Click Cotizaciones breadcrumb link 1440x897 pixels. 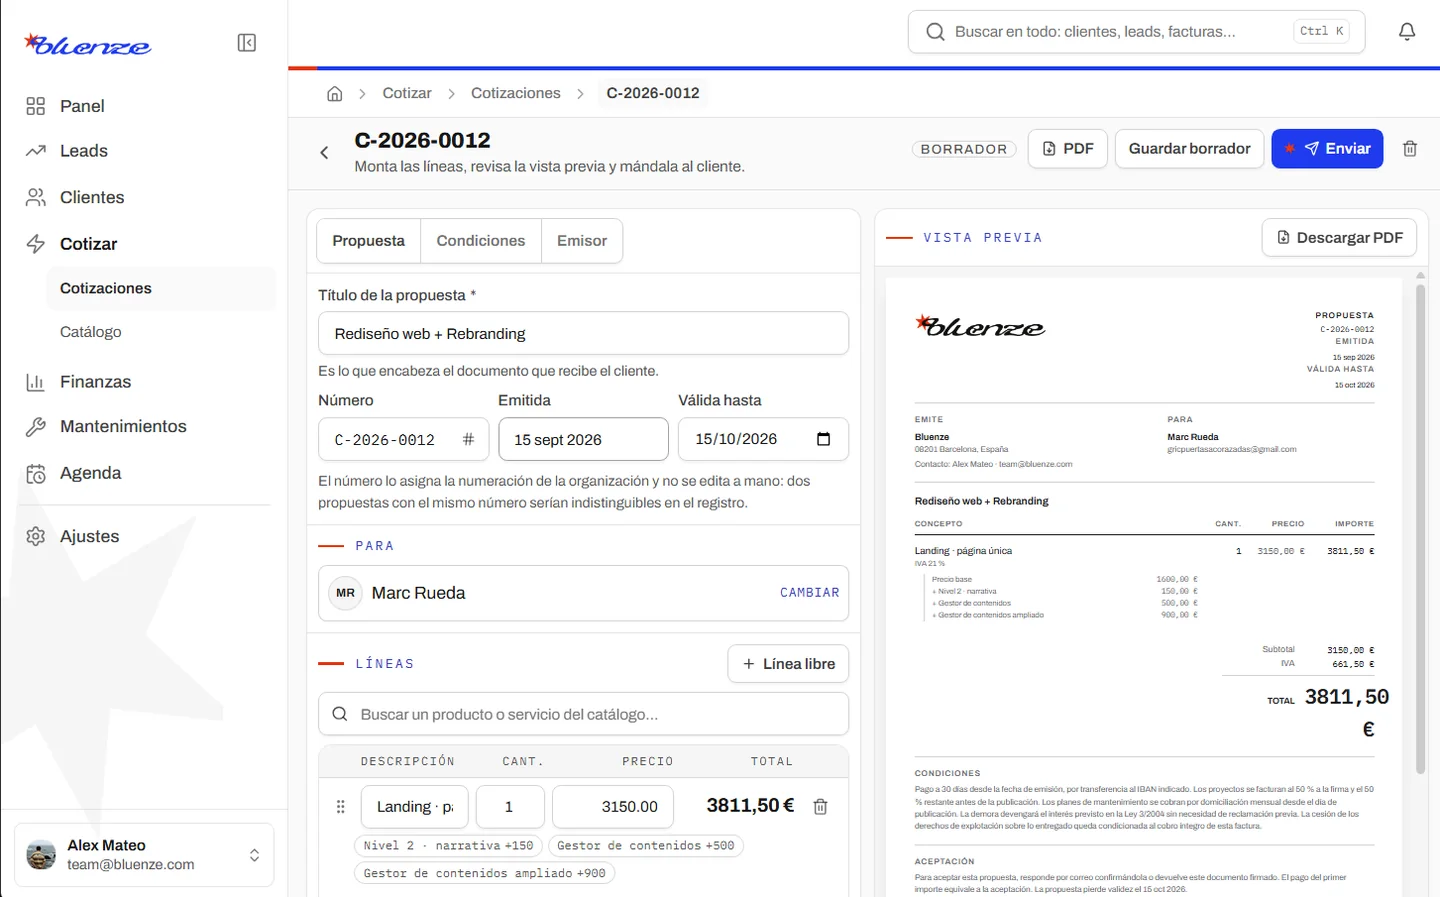click(x=516, y=93)
